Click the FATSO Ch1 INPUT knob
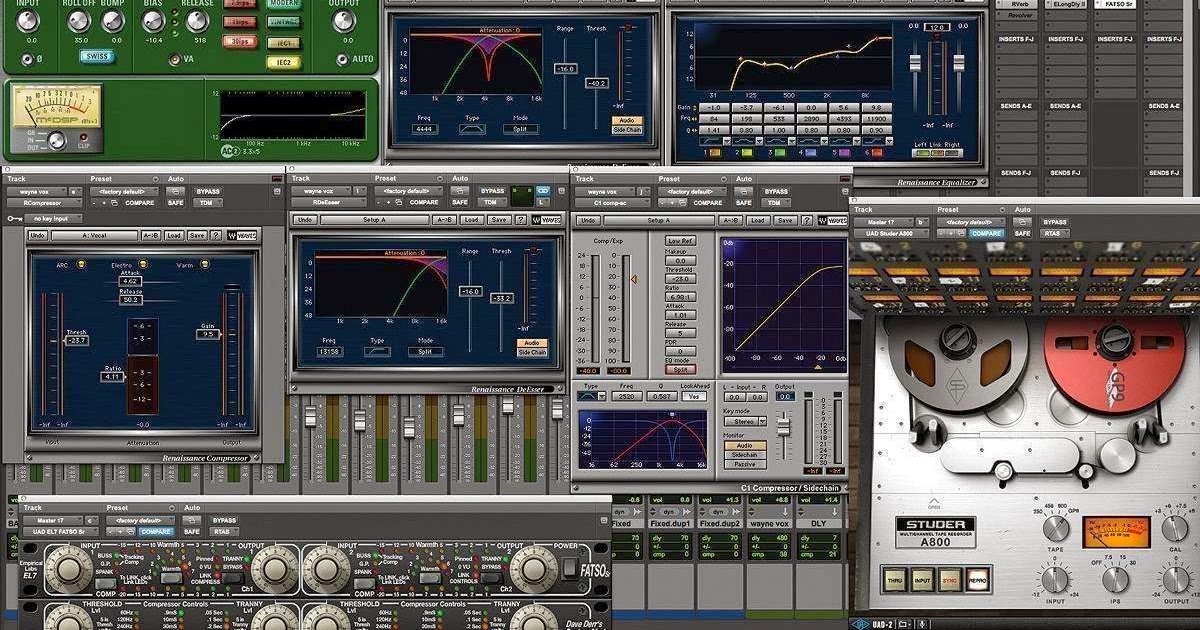This screenshot has width=1200, height=630. [68, 569]
